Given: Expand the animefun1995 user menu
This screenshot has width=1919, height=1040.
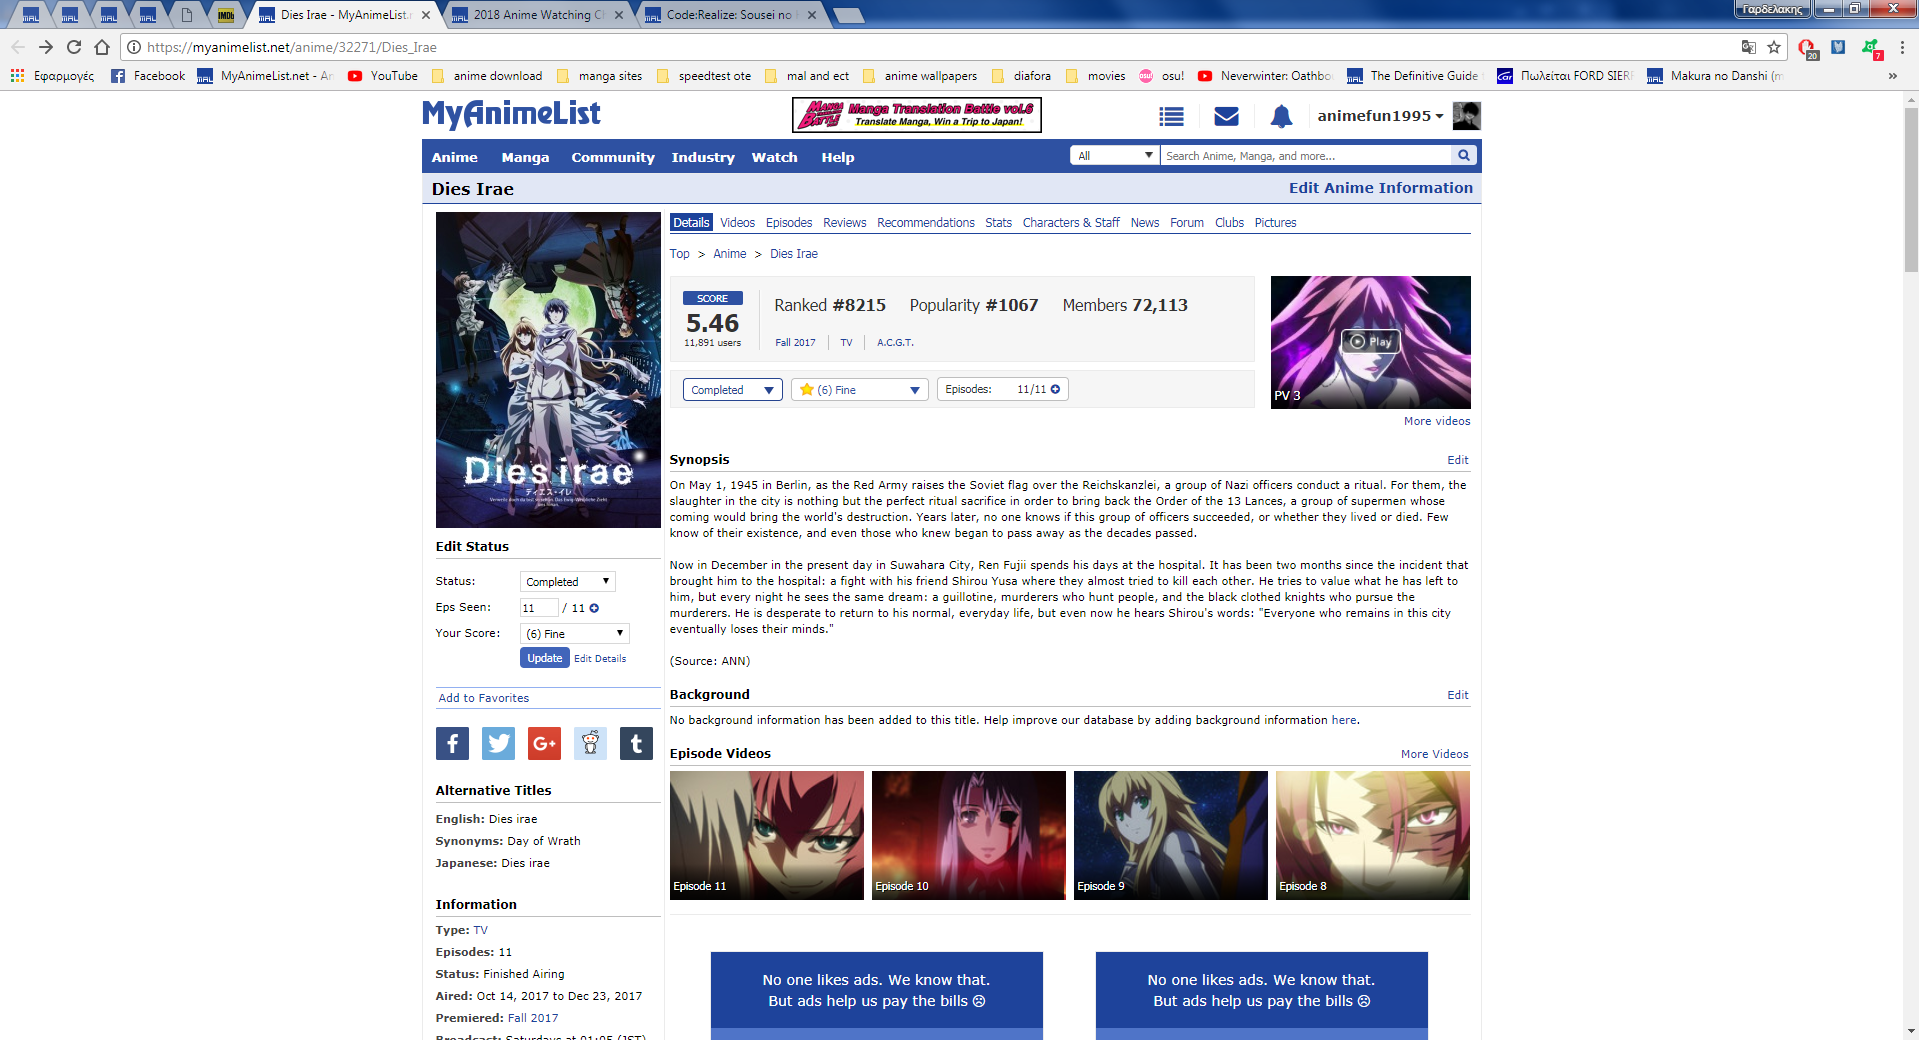Looking at the screenshot, I should tap(1380, 116).
